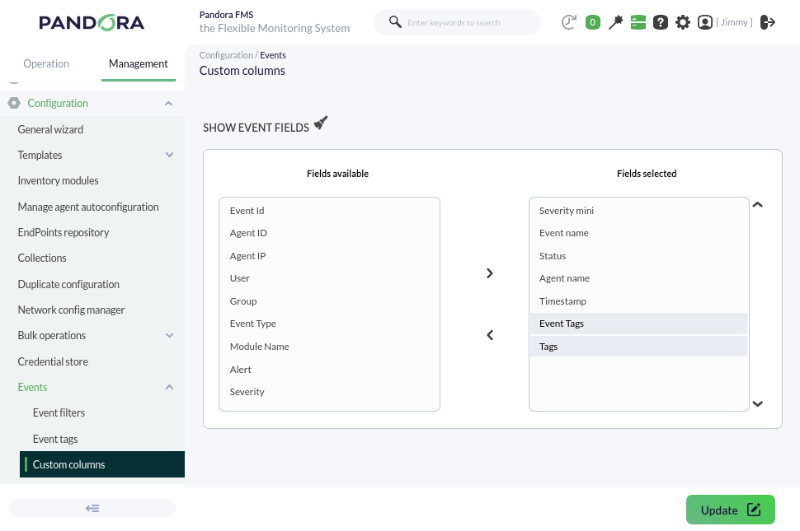The width and height of the screenshot is (800, 531).
Task: Select Severity in available fields
Action: (329, 392)
